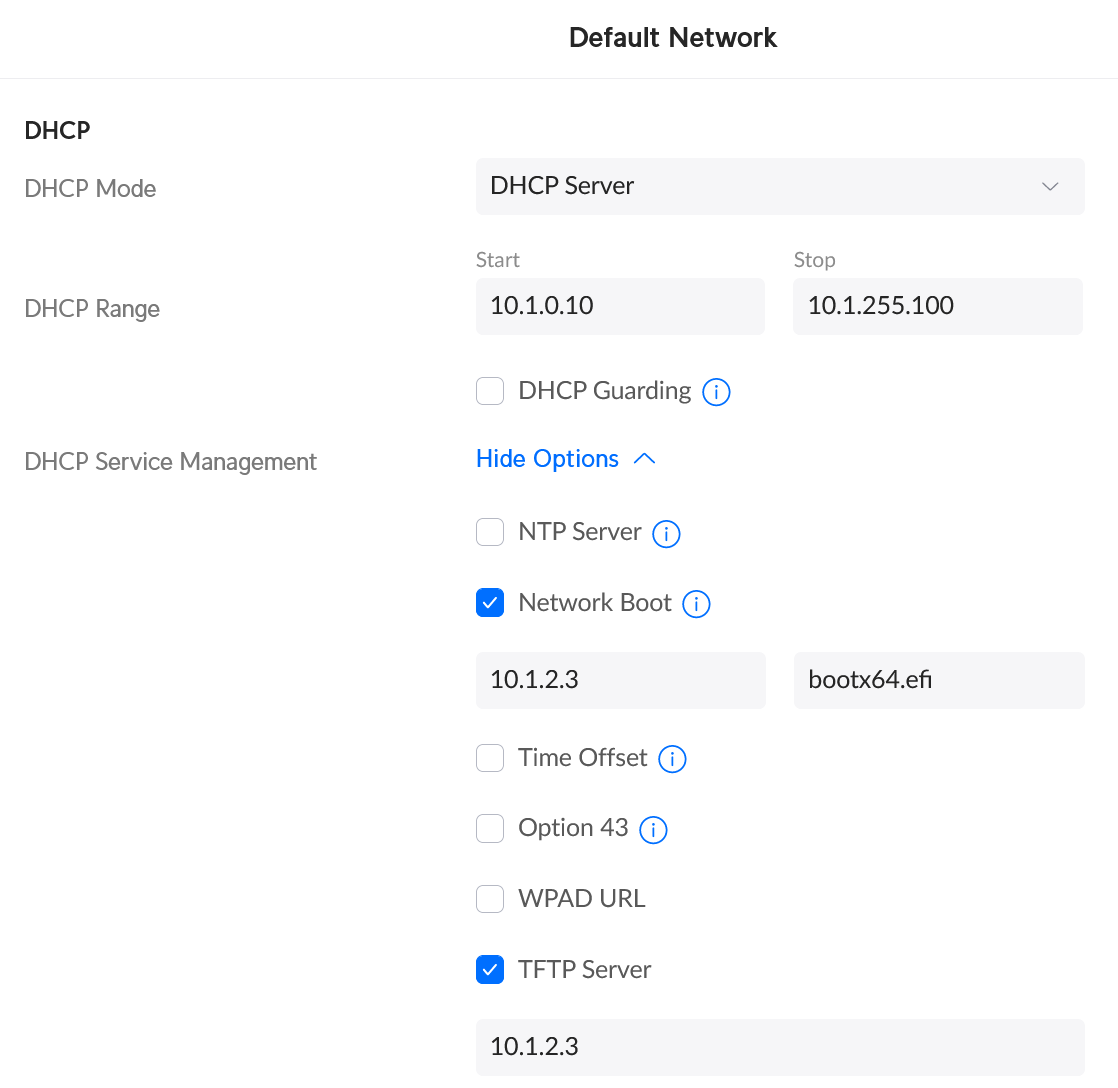Click the info icon next to Time Offset
This screenshot has width=1118, height=1088.
click(x=672, y=759)
